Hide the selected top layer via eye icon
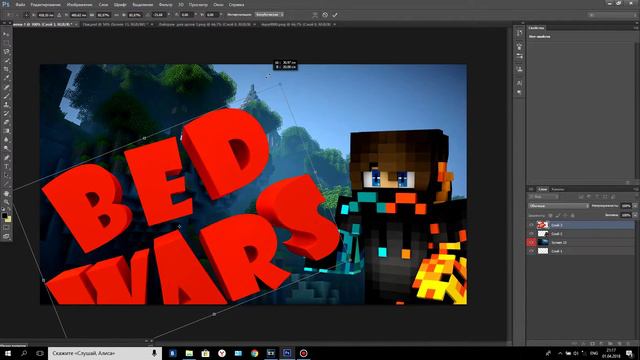 coord(531,225)
